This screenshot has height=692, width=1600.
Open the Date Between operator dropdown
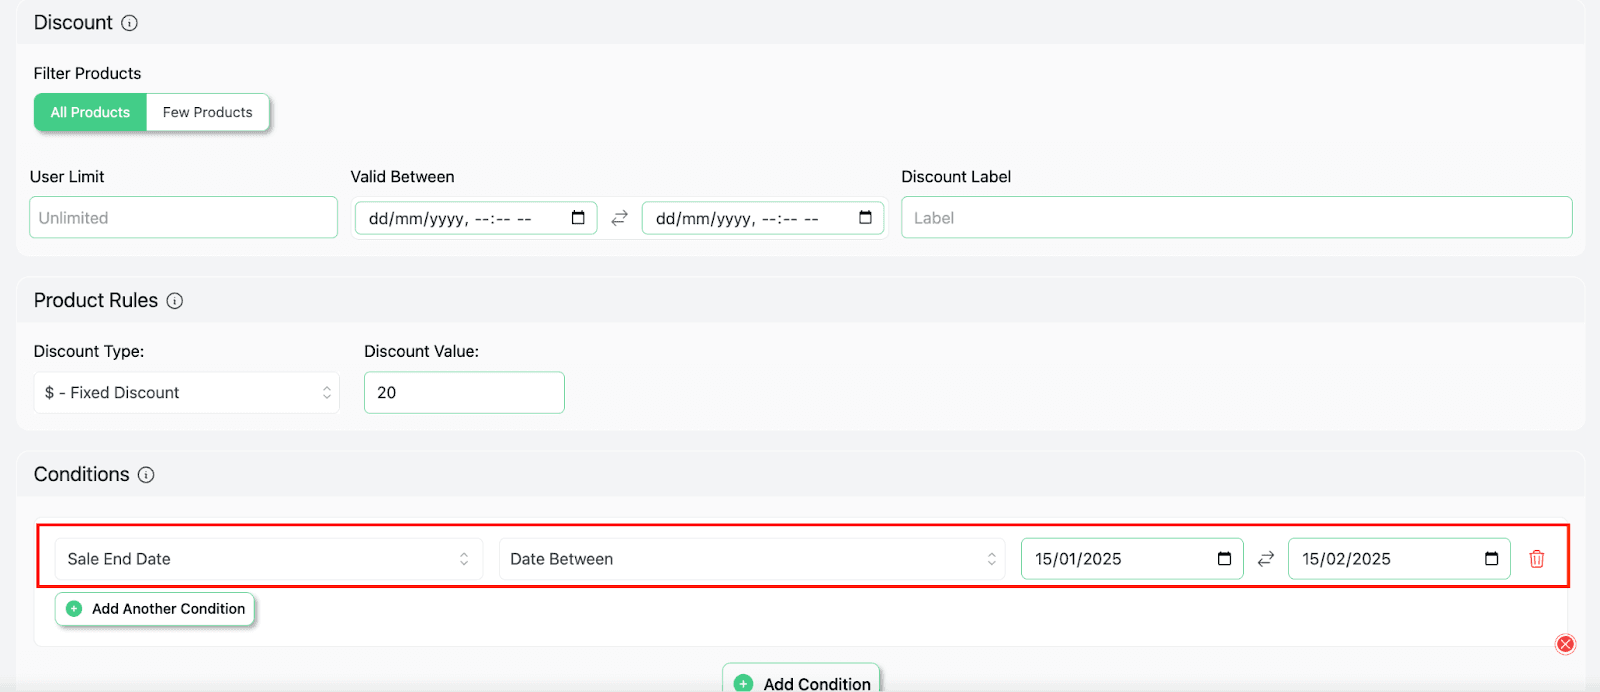[753, 559]
